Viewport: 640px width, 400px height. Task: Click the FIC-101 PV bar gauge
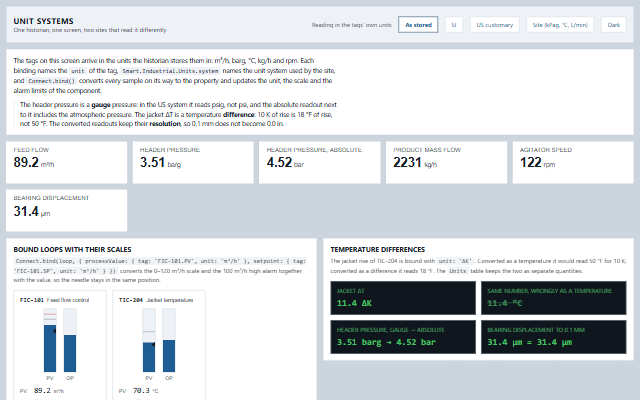point(50,340)
